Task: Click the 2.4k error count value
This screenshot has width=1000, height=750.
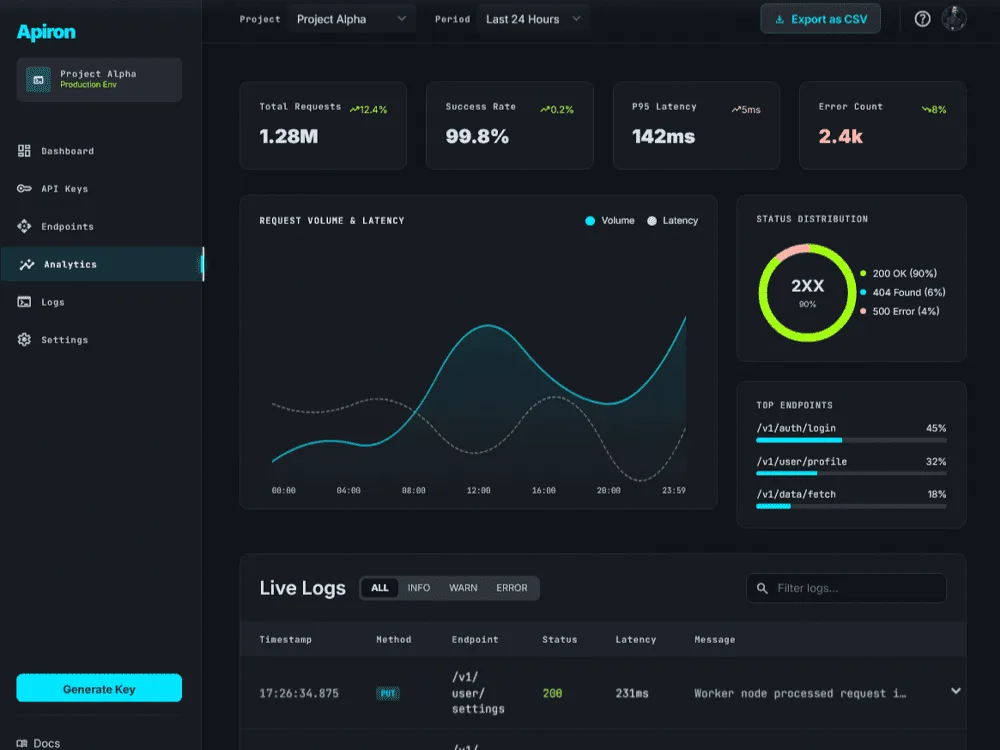Action: tap(841, 136)
